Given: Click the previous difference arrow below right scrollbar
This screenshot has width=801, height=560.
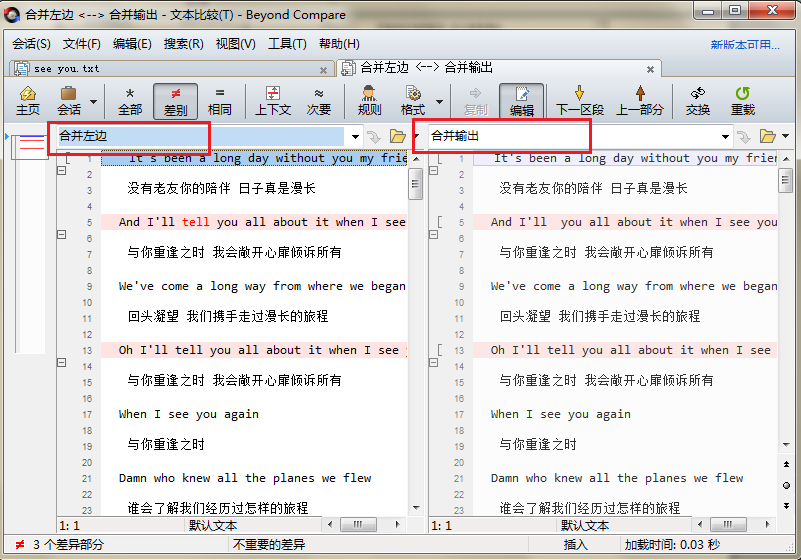Looking at the screenshot, I should pos(786,464).
